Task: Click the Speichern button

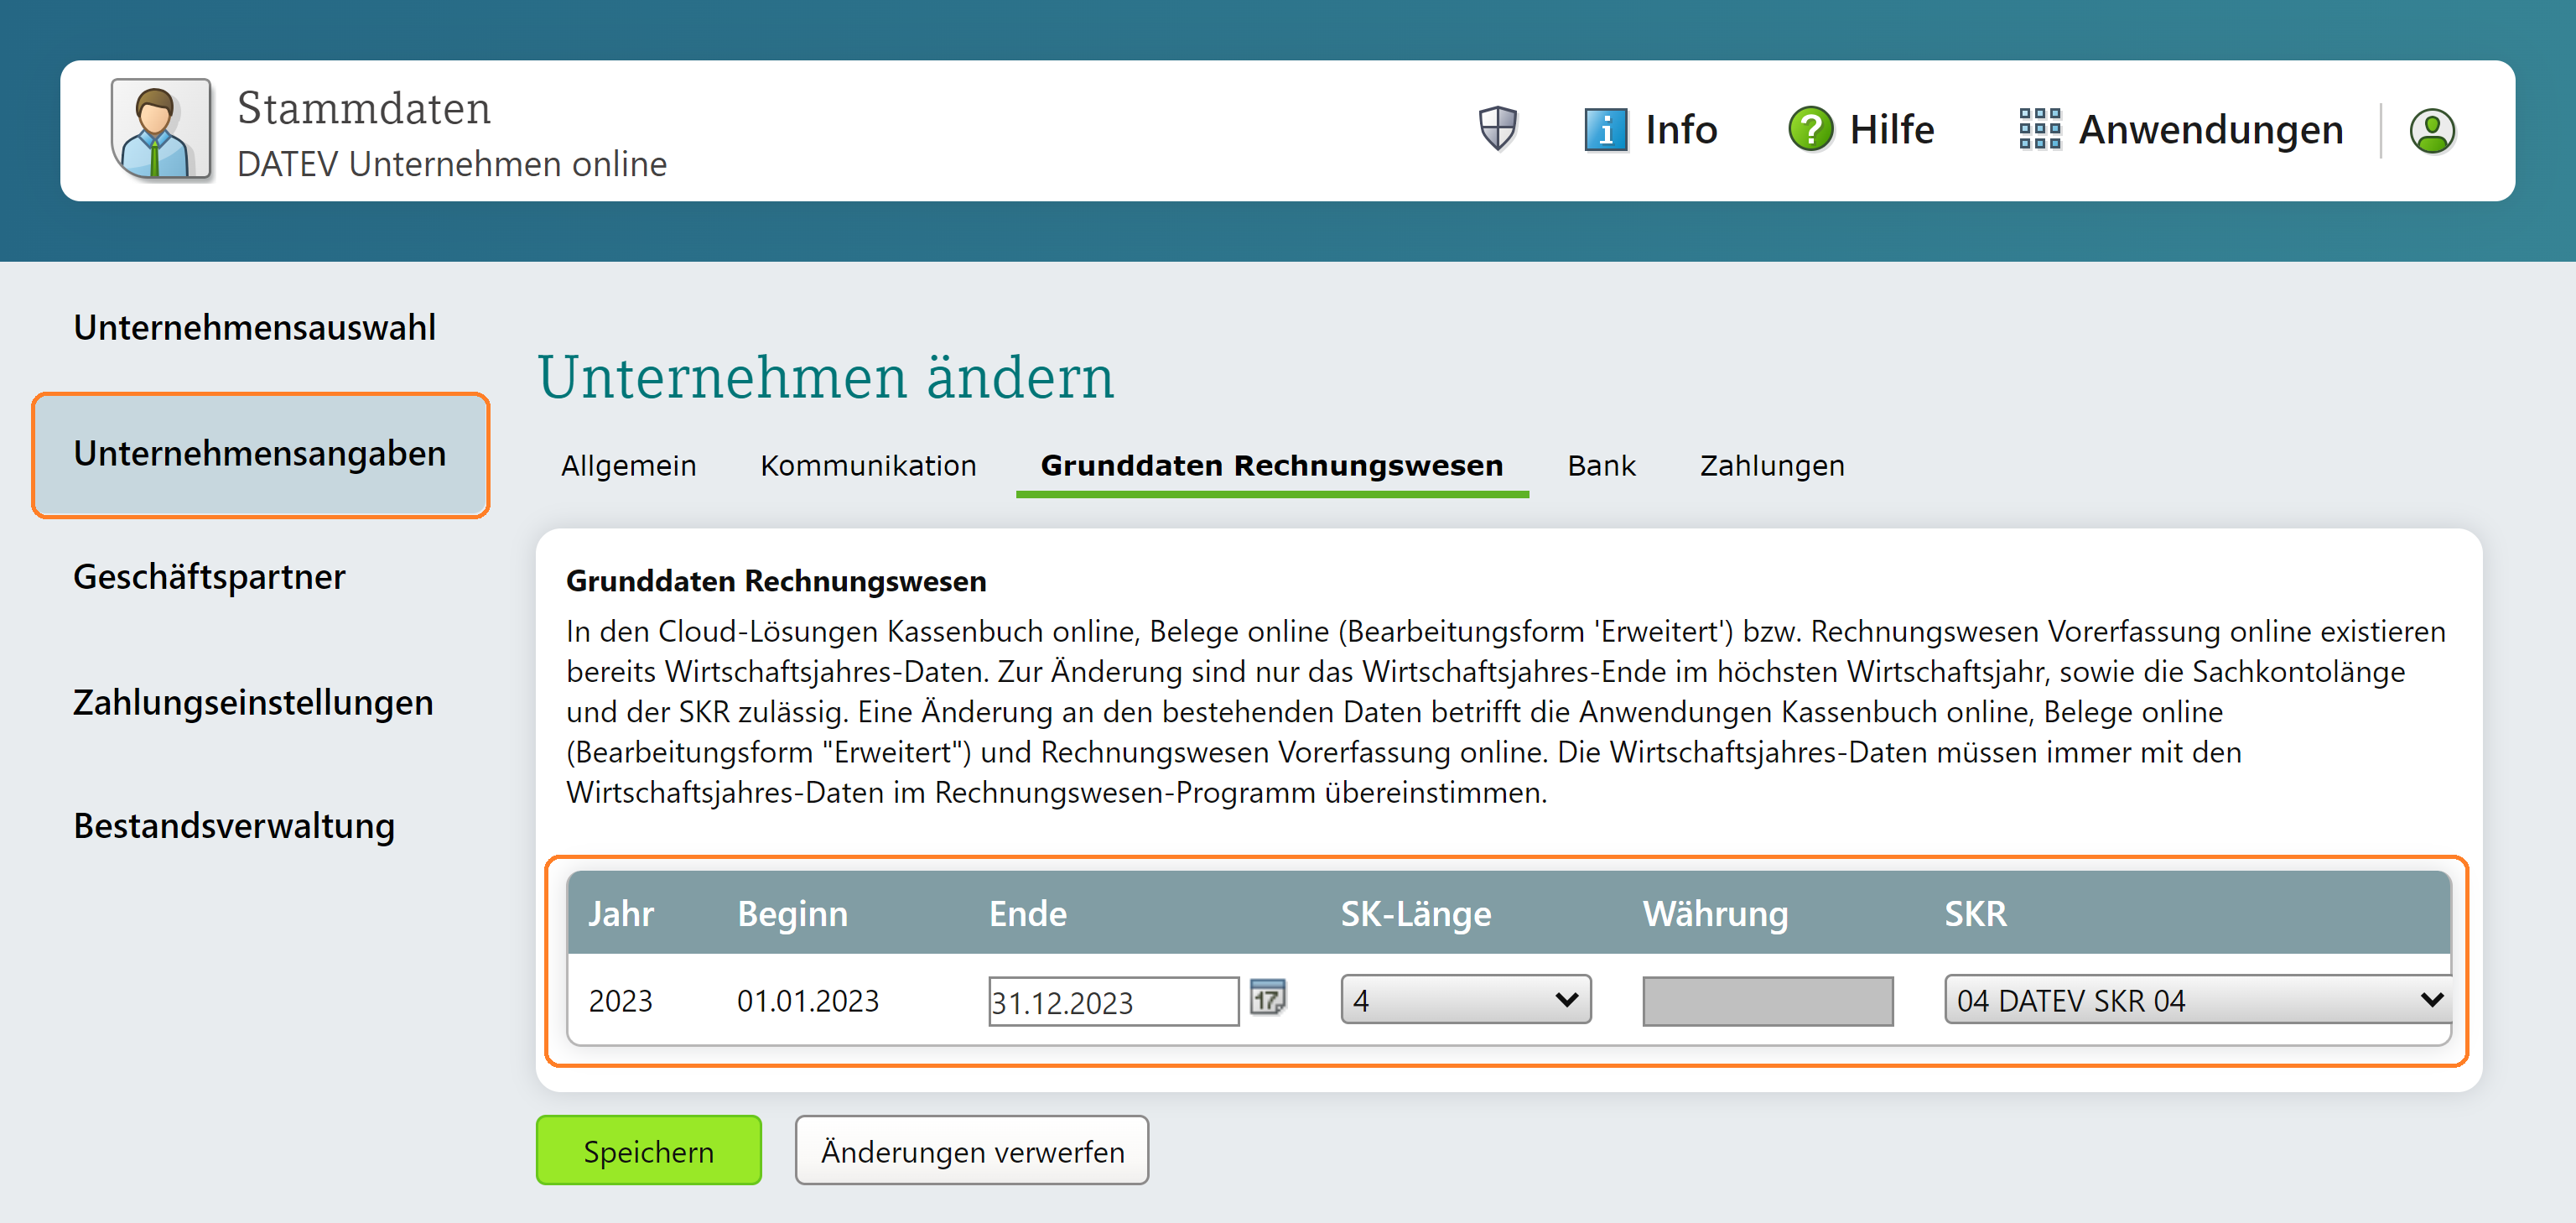Action: pyautogui.click(x=648, y=1151)
